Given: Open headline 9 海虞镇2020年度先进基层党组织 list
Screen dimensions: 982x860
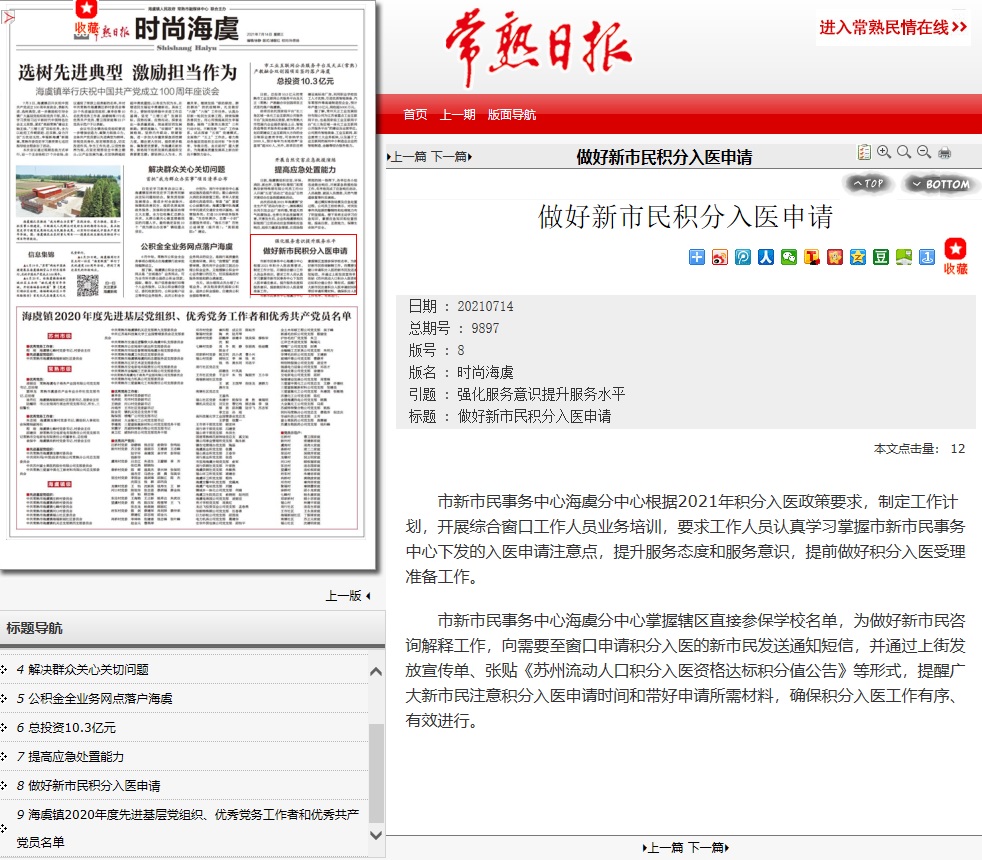Looking at the screenshot, I should coord(188,828).
